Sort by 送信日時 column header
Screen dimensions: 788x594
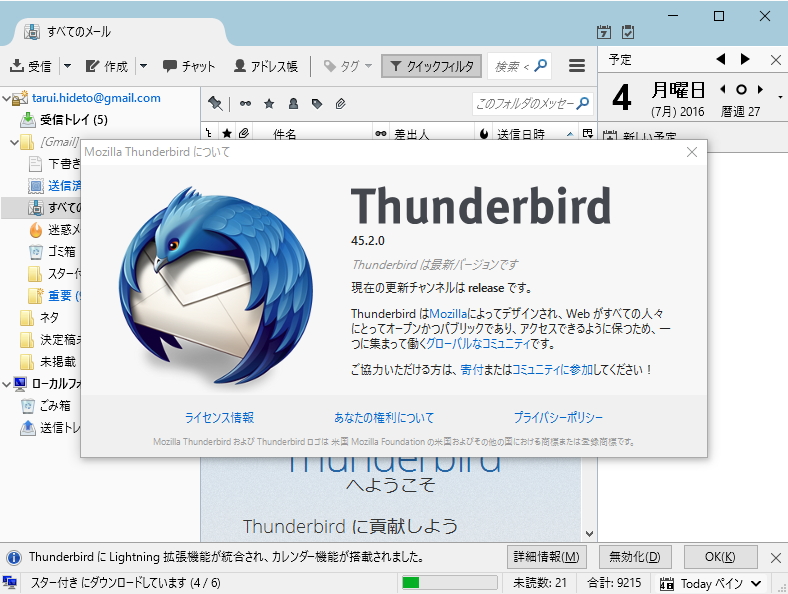point(535,134)
